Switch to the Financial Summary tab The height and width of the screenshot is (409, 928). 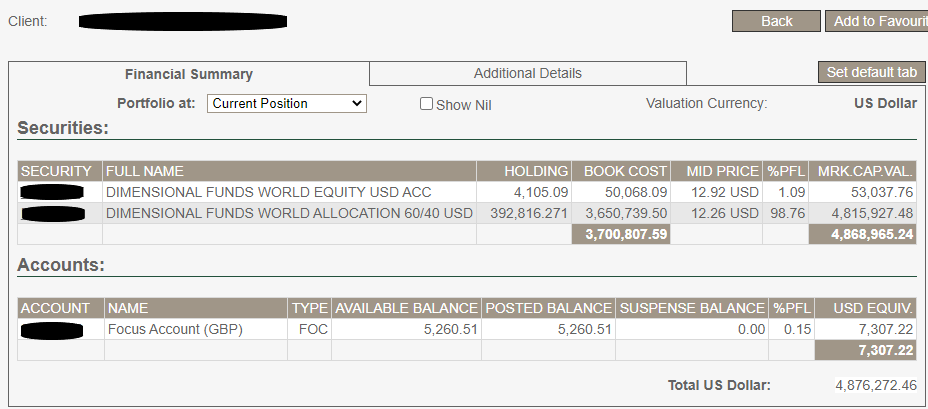(188, 74)
